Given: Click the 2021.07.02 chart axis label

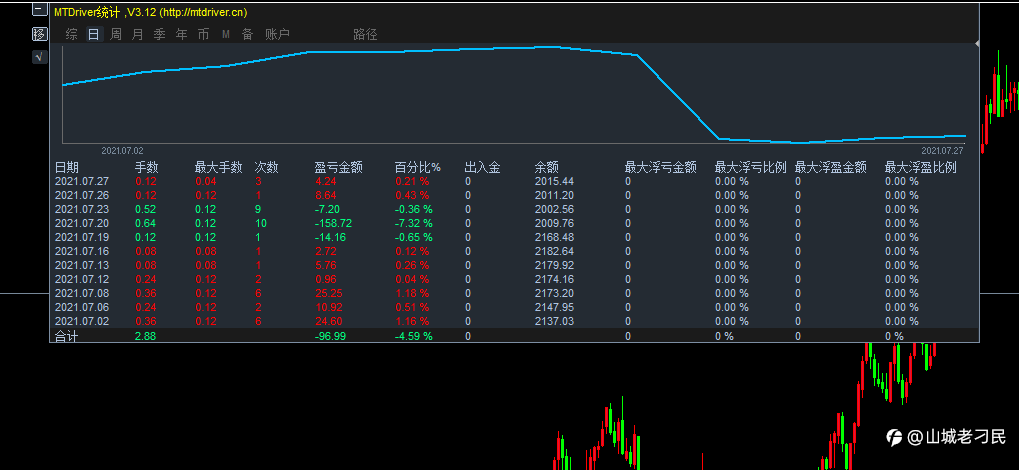Looking at the screenshot, I should (122, 150).
